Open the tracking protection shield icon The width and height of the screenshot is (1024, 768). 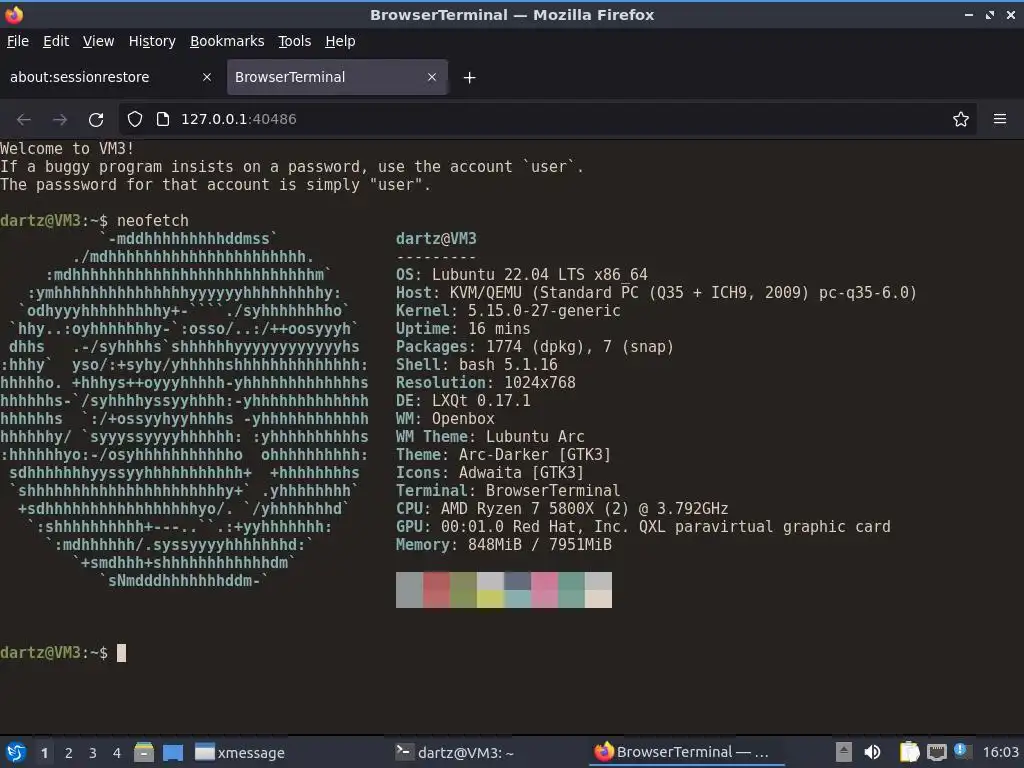(135, 119)
